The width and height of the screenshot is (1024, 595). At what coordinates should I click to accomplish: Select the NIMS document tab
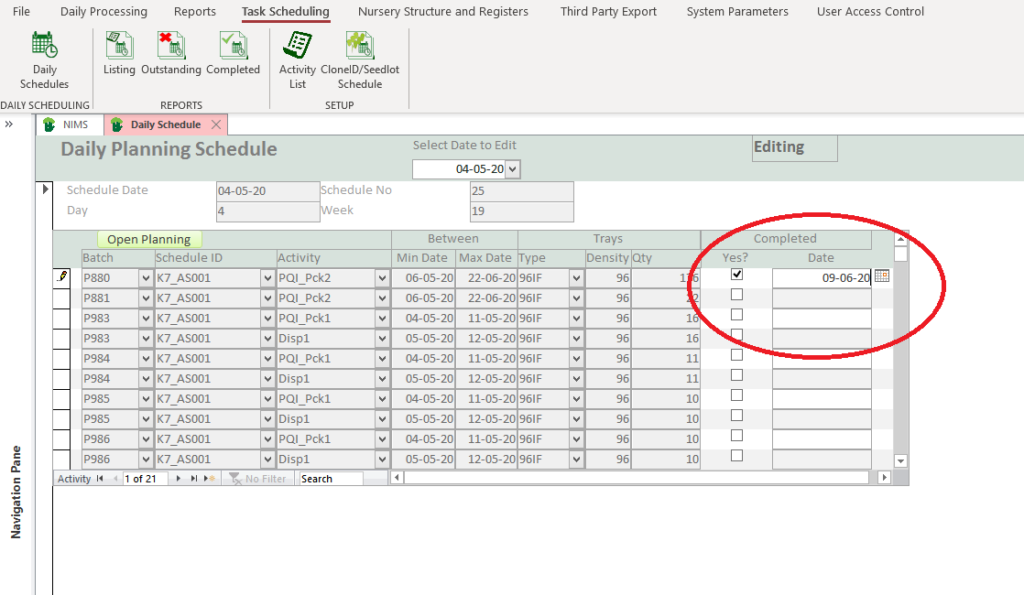(70, 125)
